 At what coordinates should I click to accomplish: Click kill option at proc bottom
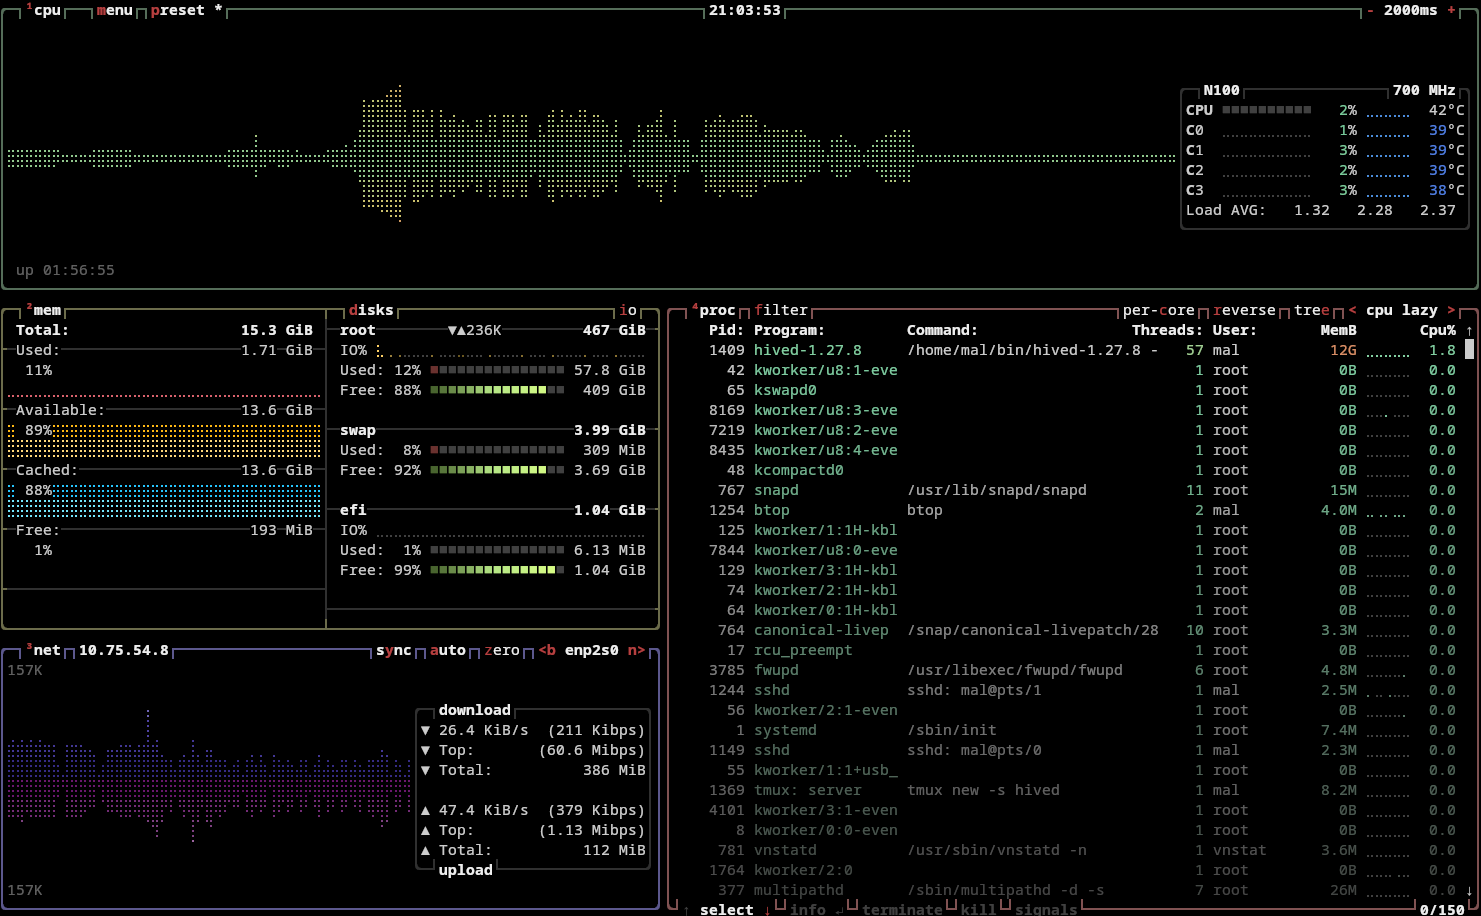click(979, 909)
